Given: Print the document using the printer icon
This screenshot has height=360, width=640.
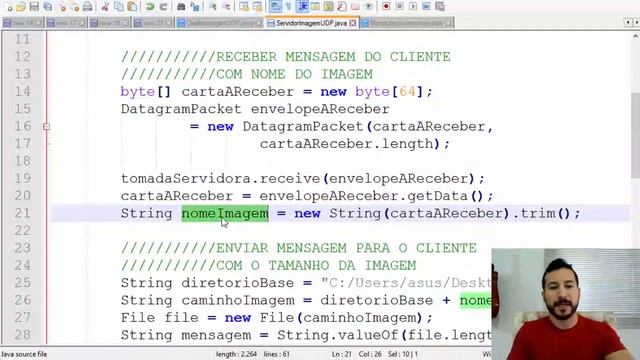Looking at the screenshot, I should pyautogui.click(x=88, y=7).
